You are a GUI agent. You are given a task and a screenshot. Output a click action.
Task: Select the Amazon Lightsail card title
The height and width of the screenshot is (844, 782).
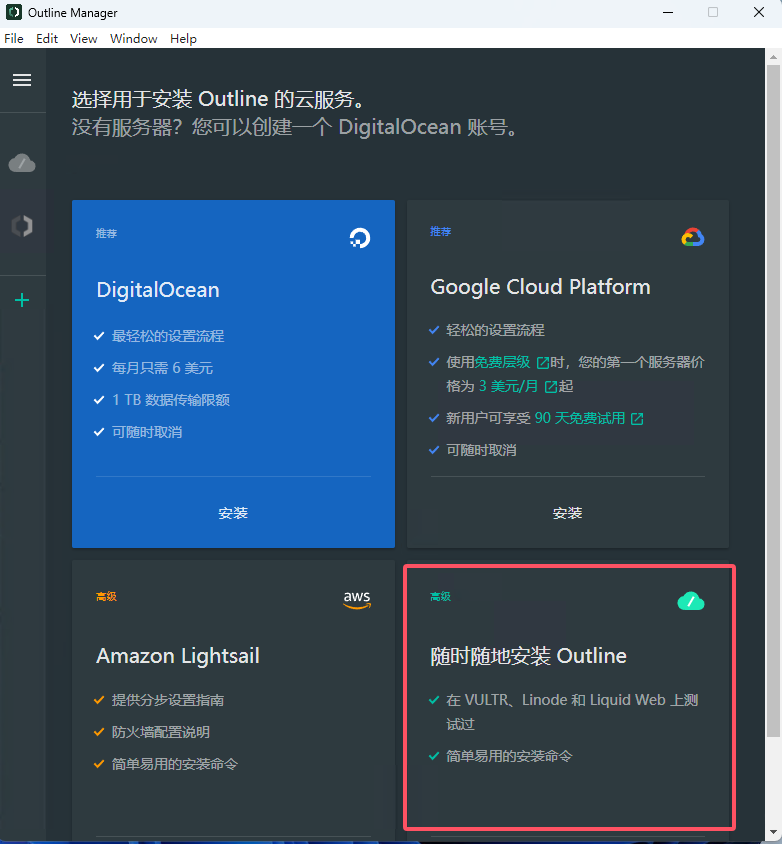click(178, 656)
